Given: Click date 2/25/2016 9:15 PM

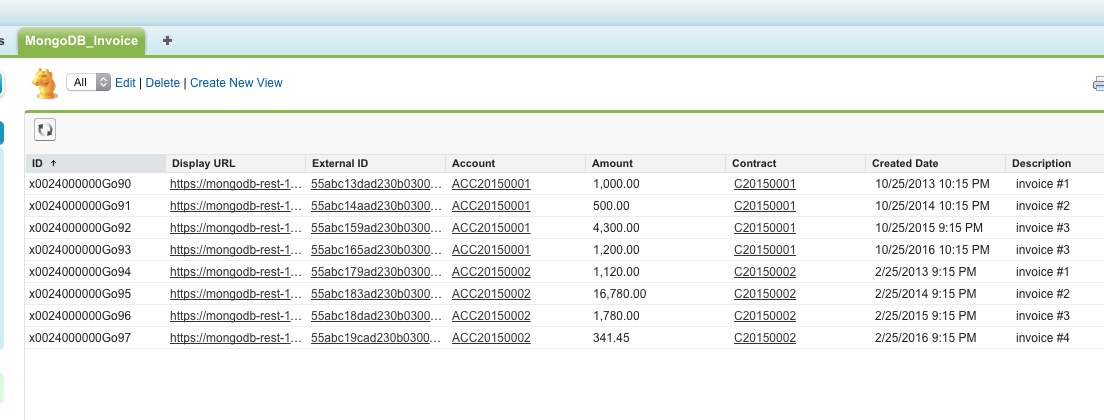Looking at the screenshot, I should coord(926,338).
